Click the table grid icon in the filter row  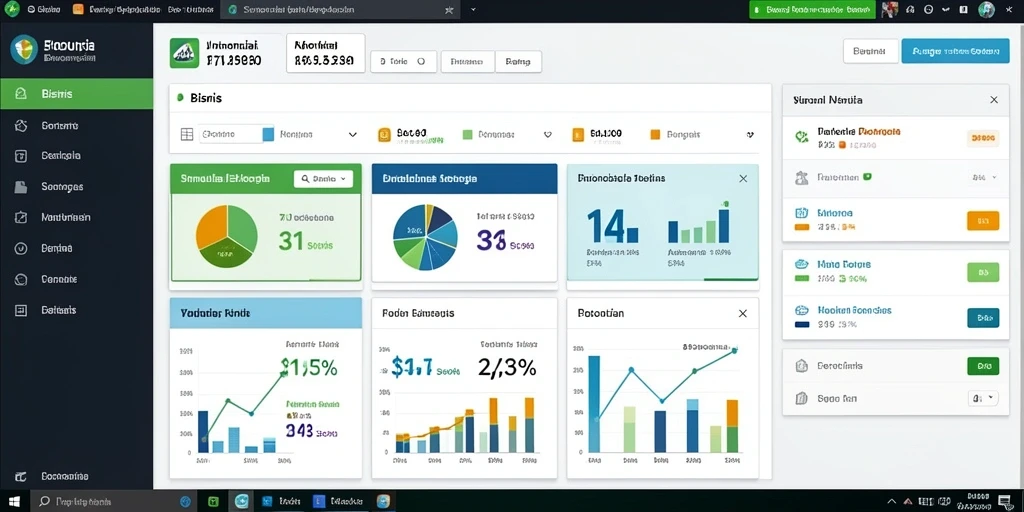187,135
